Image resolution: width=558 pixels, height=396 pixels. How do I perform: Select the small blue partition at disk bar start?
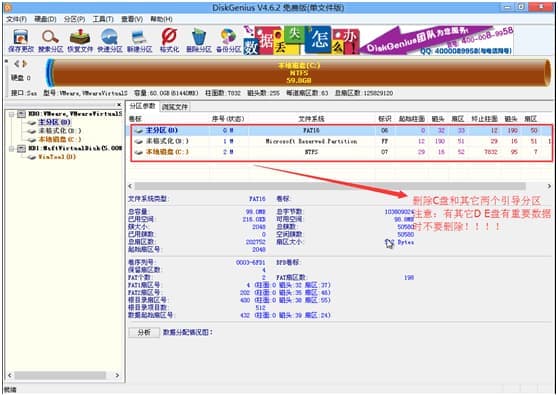(x=50, y=73)
